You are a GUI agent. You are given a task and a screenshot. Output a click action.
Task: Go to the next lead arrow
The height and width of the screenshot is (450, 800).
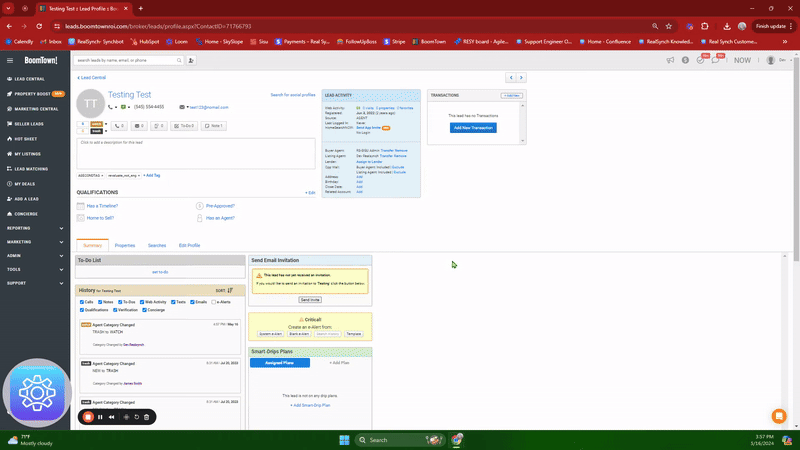[520, 77]
